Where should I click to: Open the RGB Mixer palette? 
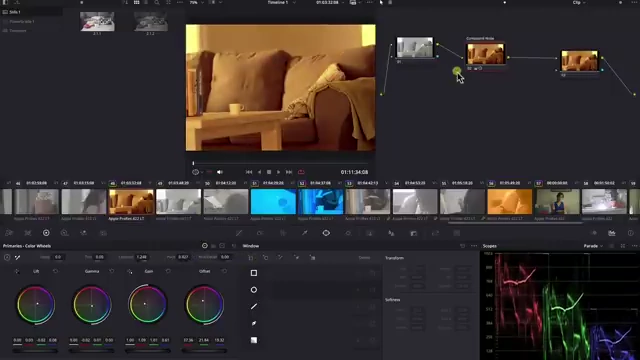(83, 233)
